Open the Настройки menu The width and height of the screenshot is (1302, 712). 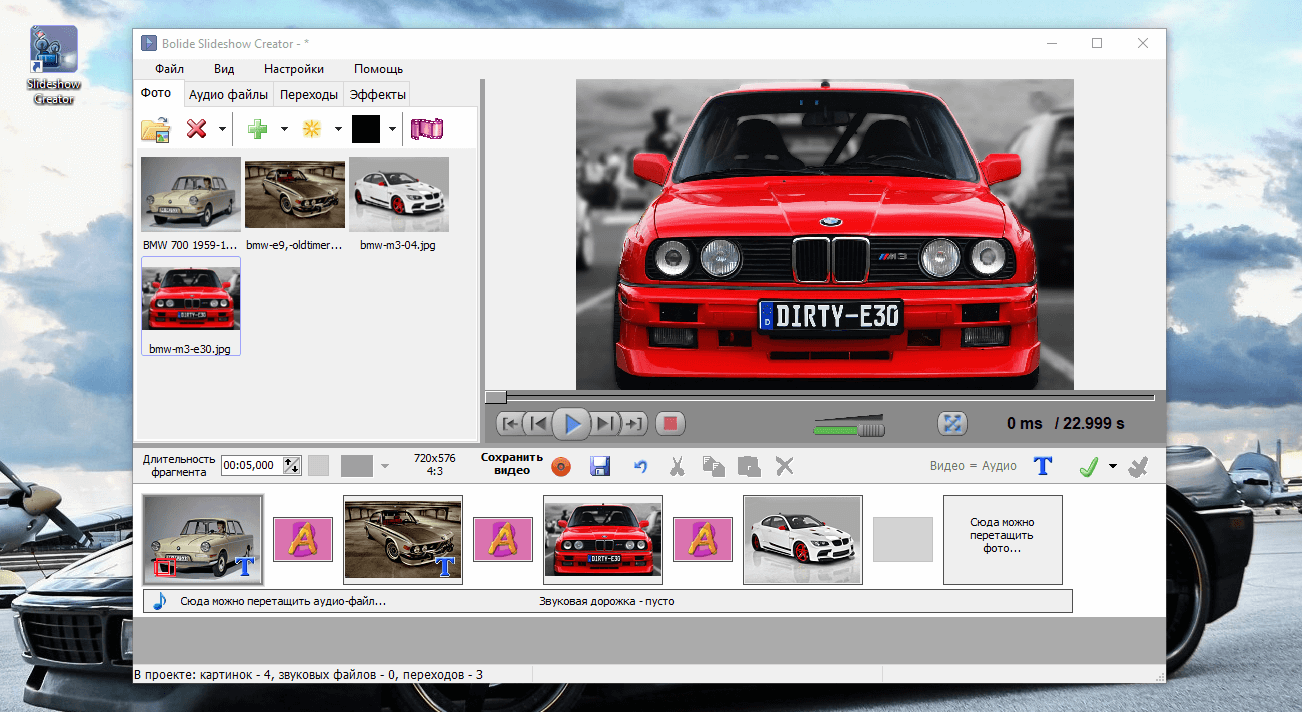point(294,69)
